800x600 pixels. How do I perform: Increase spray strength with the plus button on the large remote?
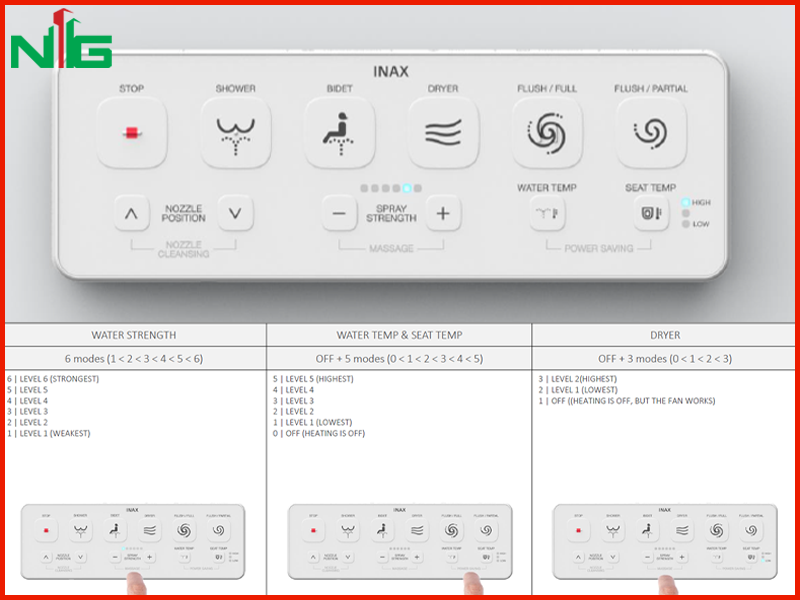[x=443, y=213]
